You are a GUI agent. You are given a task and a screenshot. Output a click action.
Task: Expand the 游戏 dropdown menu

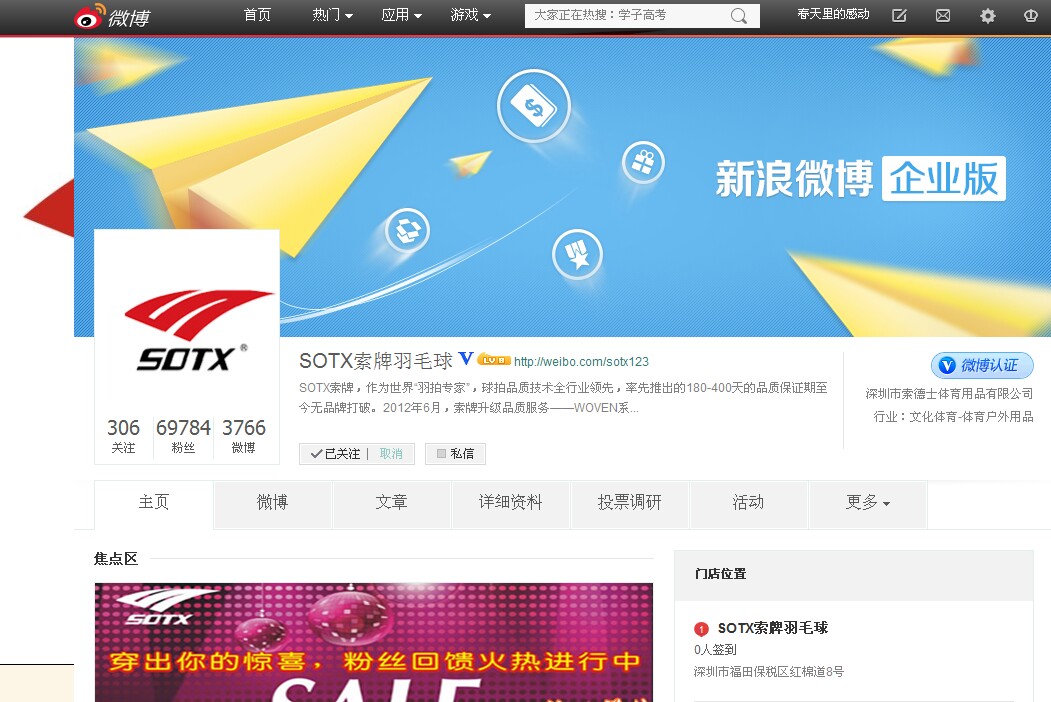pyautogui.click(x=471, y=15)
